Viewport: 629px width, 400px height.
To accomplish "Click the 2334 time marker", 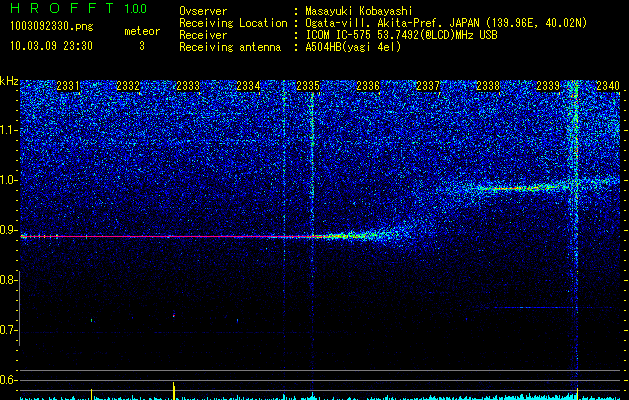I will [x=248, y=86].
